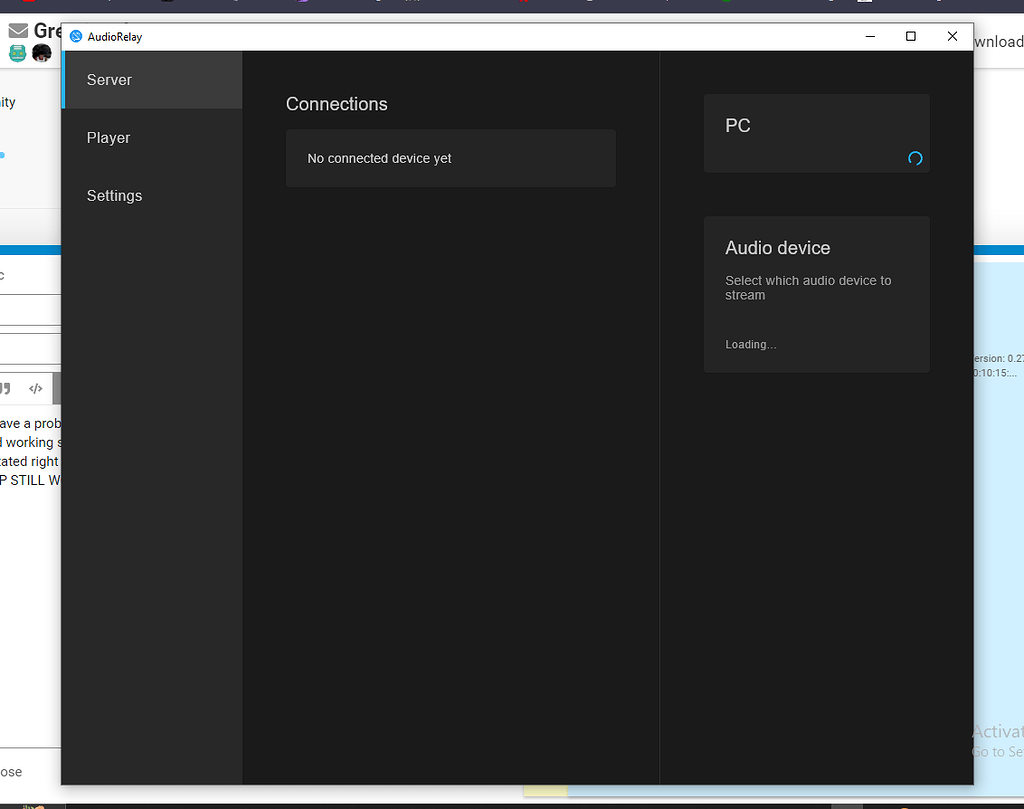
Task: Click the Connections heading
Action: pyautogui.click(x=336, y=104)
